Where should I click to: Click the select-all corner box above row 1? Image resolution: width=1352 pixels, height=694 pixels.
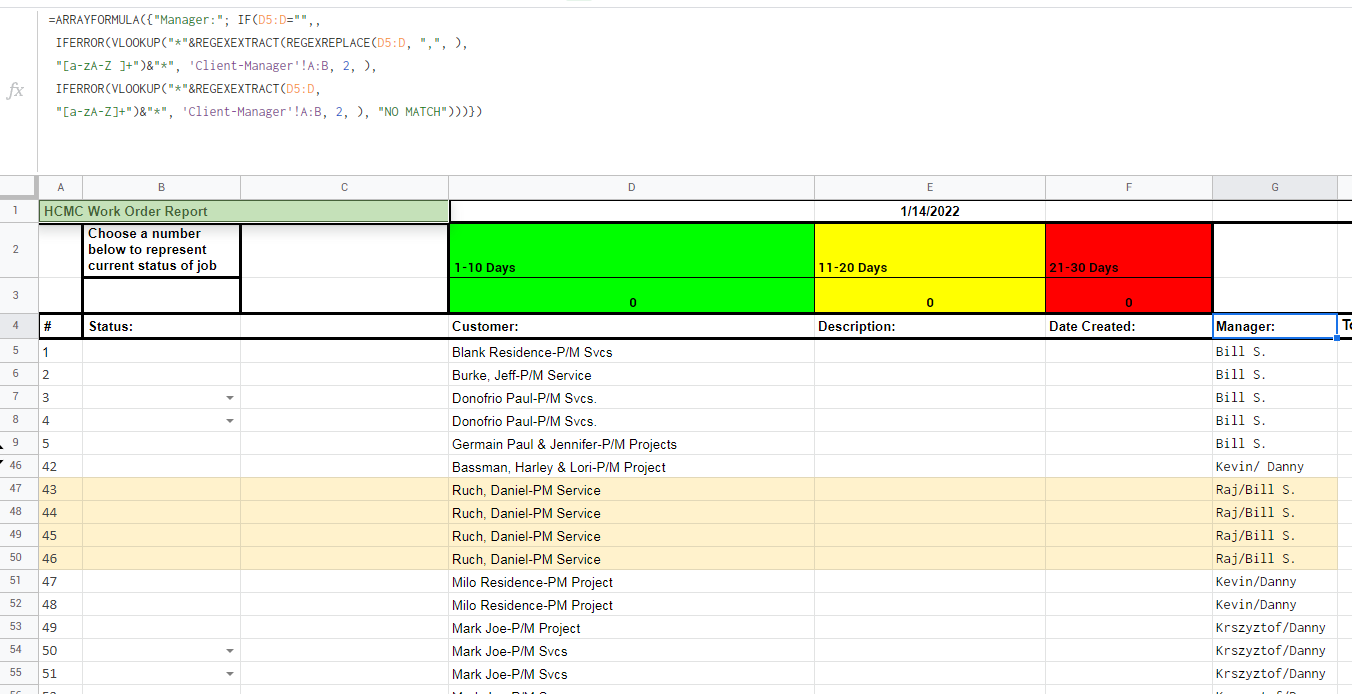point(19,187)
